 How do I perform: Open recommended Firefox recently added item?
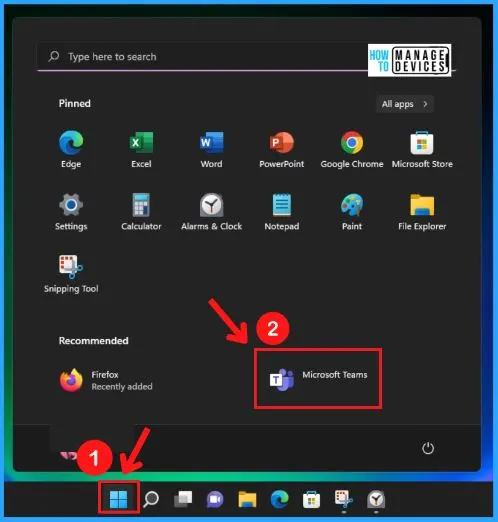(x=106, y=380)
